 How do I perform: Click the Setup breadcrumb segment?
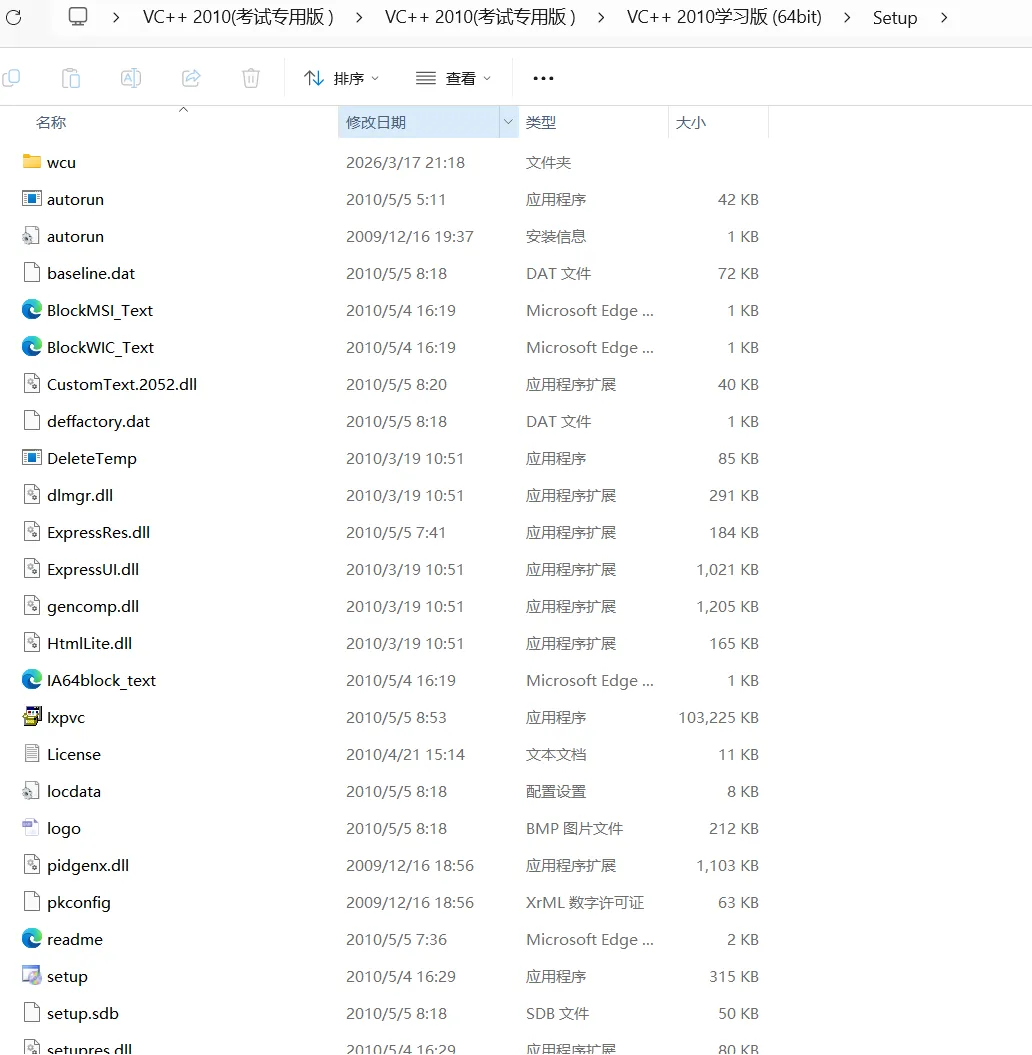point(895,17)
